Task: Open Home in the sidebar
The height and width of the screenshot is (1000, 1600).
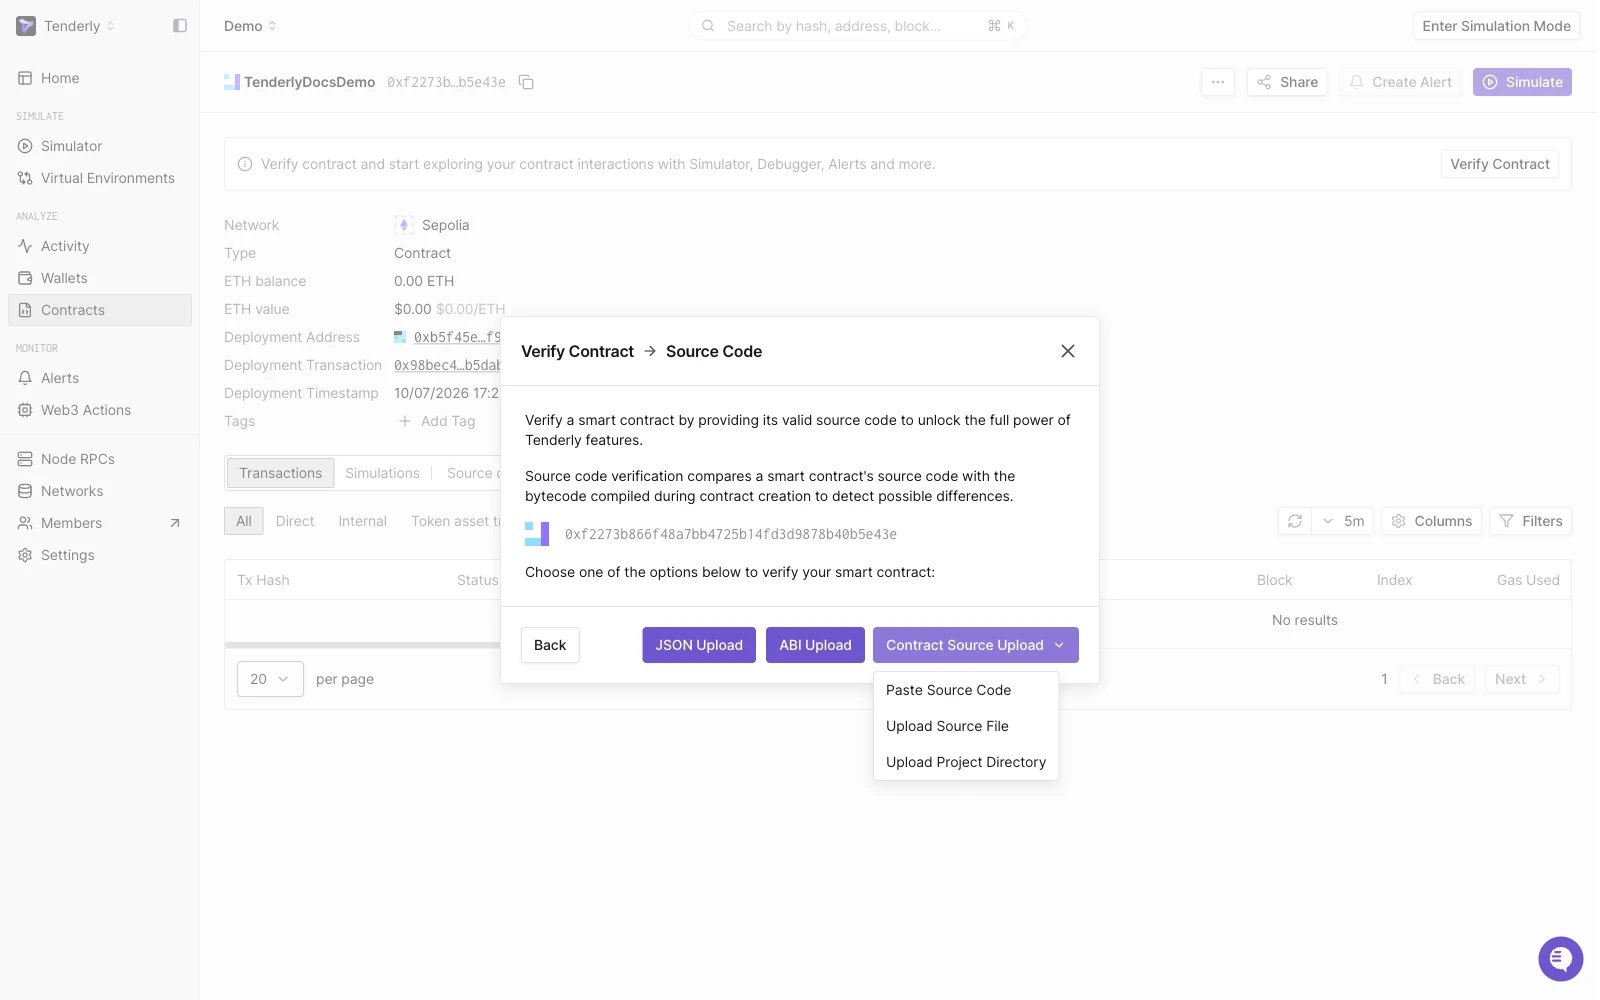Action: point(100,78)
